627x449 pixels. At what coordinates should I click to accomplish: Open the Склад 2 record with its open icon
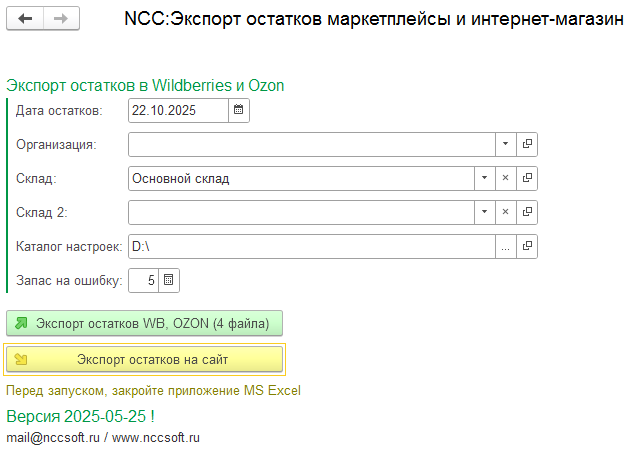point(528,212)
